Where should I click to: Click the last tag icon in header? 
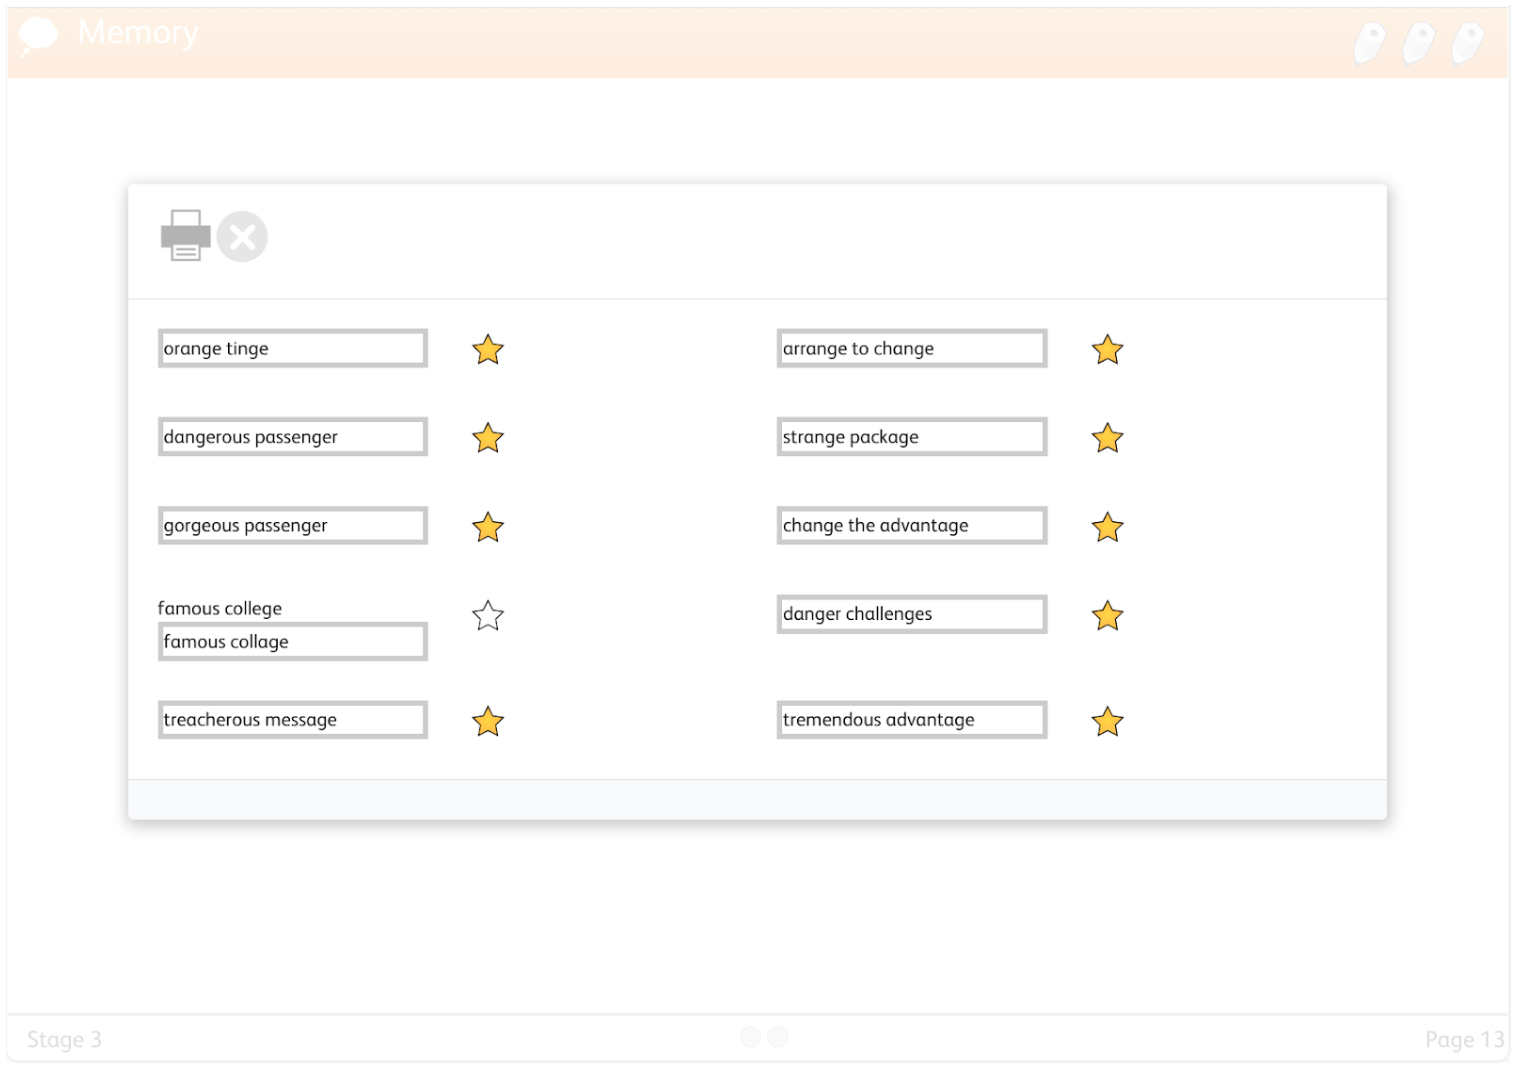coord(1467,44)
